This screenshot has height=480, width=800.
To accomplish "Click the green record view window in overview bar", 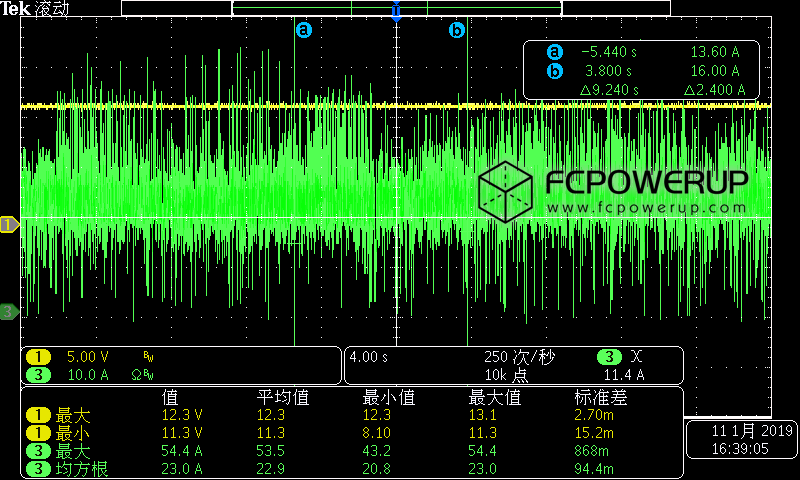I will (x=396, y=8).
